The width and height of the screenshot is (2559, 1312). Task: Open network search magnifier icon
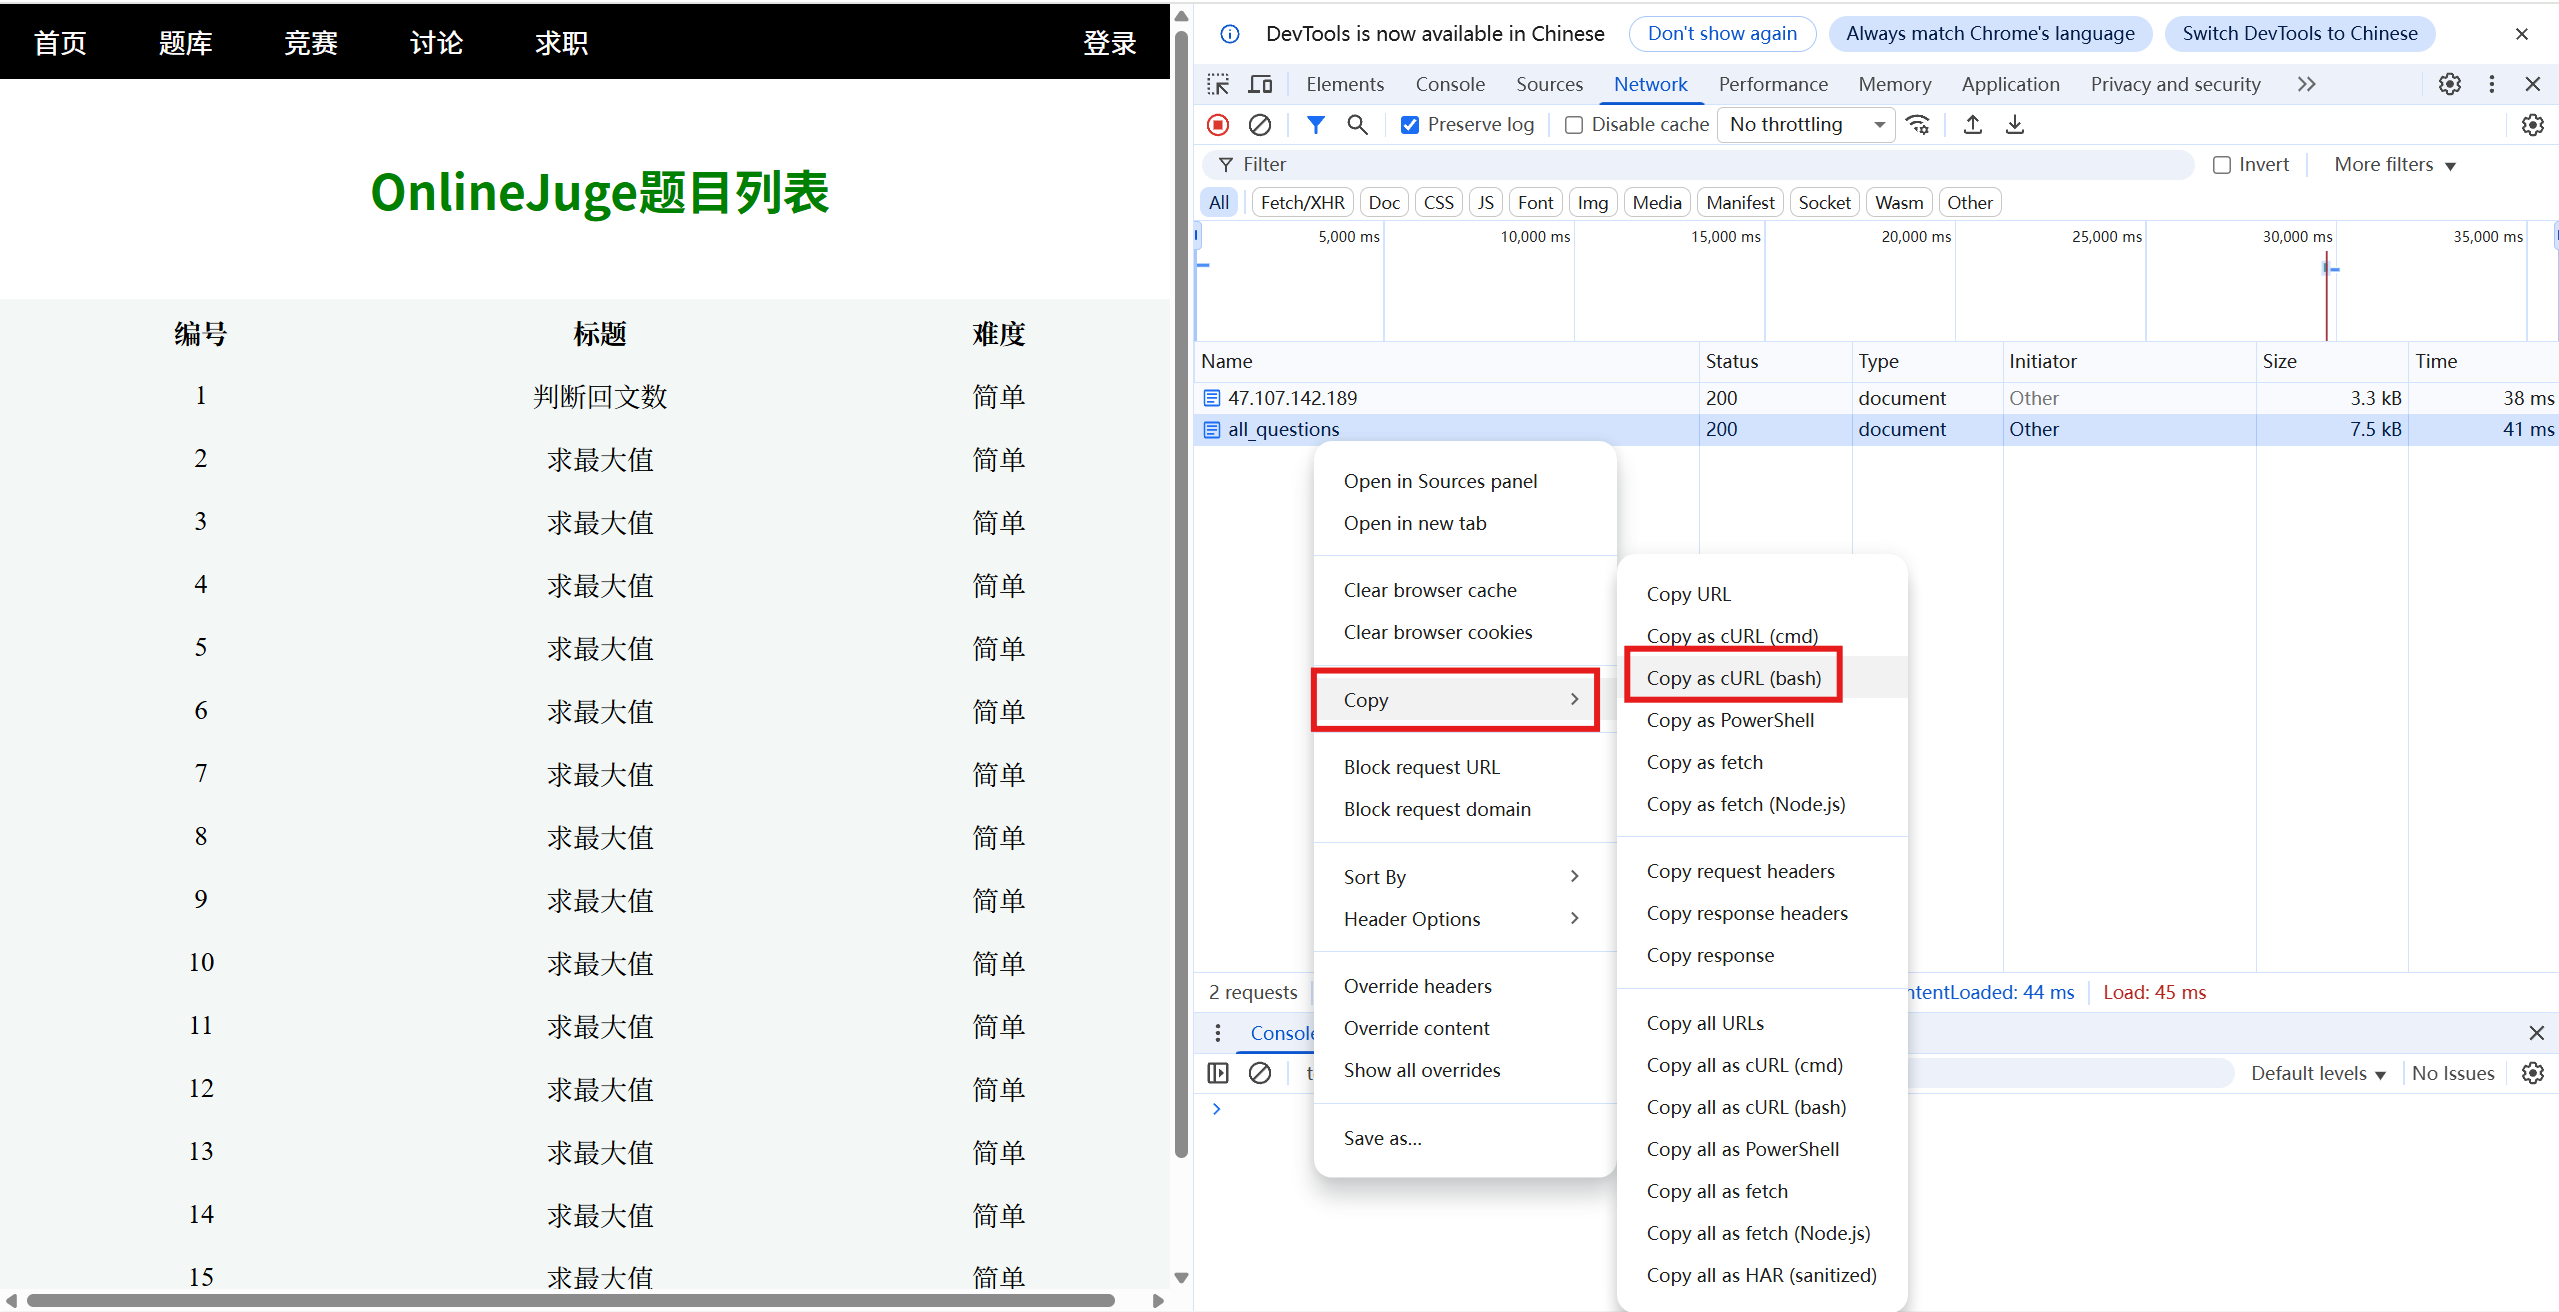[x=1357, y=125]
